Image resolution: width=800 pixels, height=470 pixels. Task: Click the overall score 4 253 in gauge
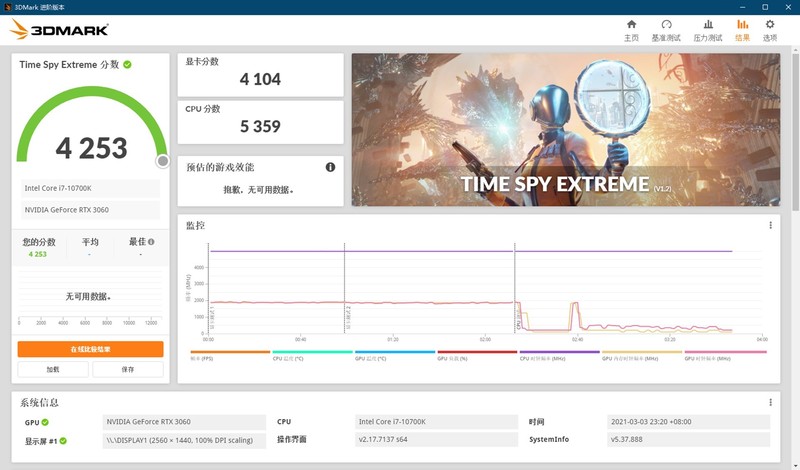(x=91, y=148)
